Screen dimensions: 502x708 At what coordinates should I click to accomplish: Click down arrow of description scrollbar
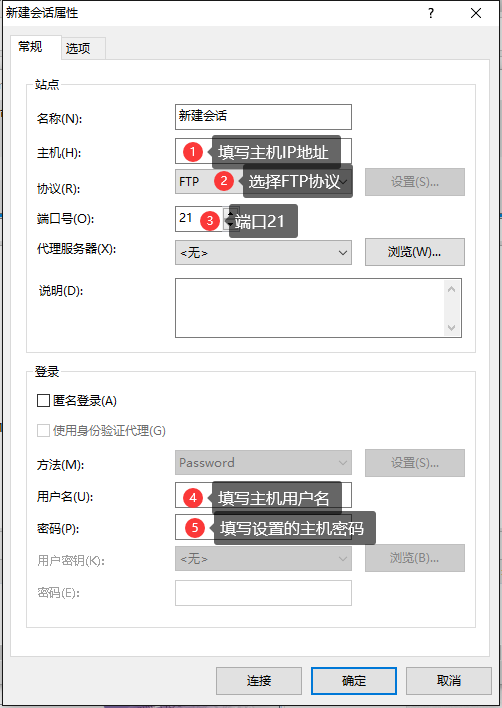(x=451, y=328)
